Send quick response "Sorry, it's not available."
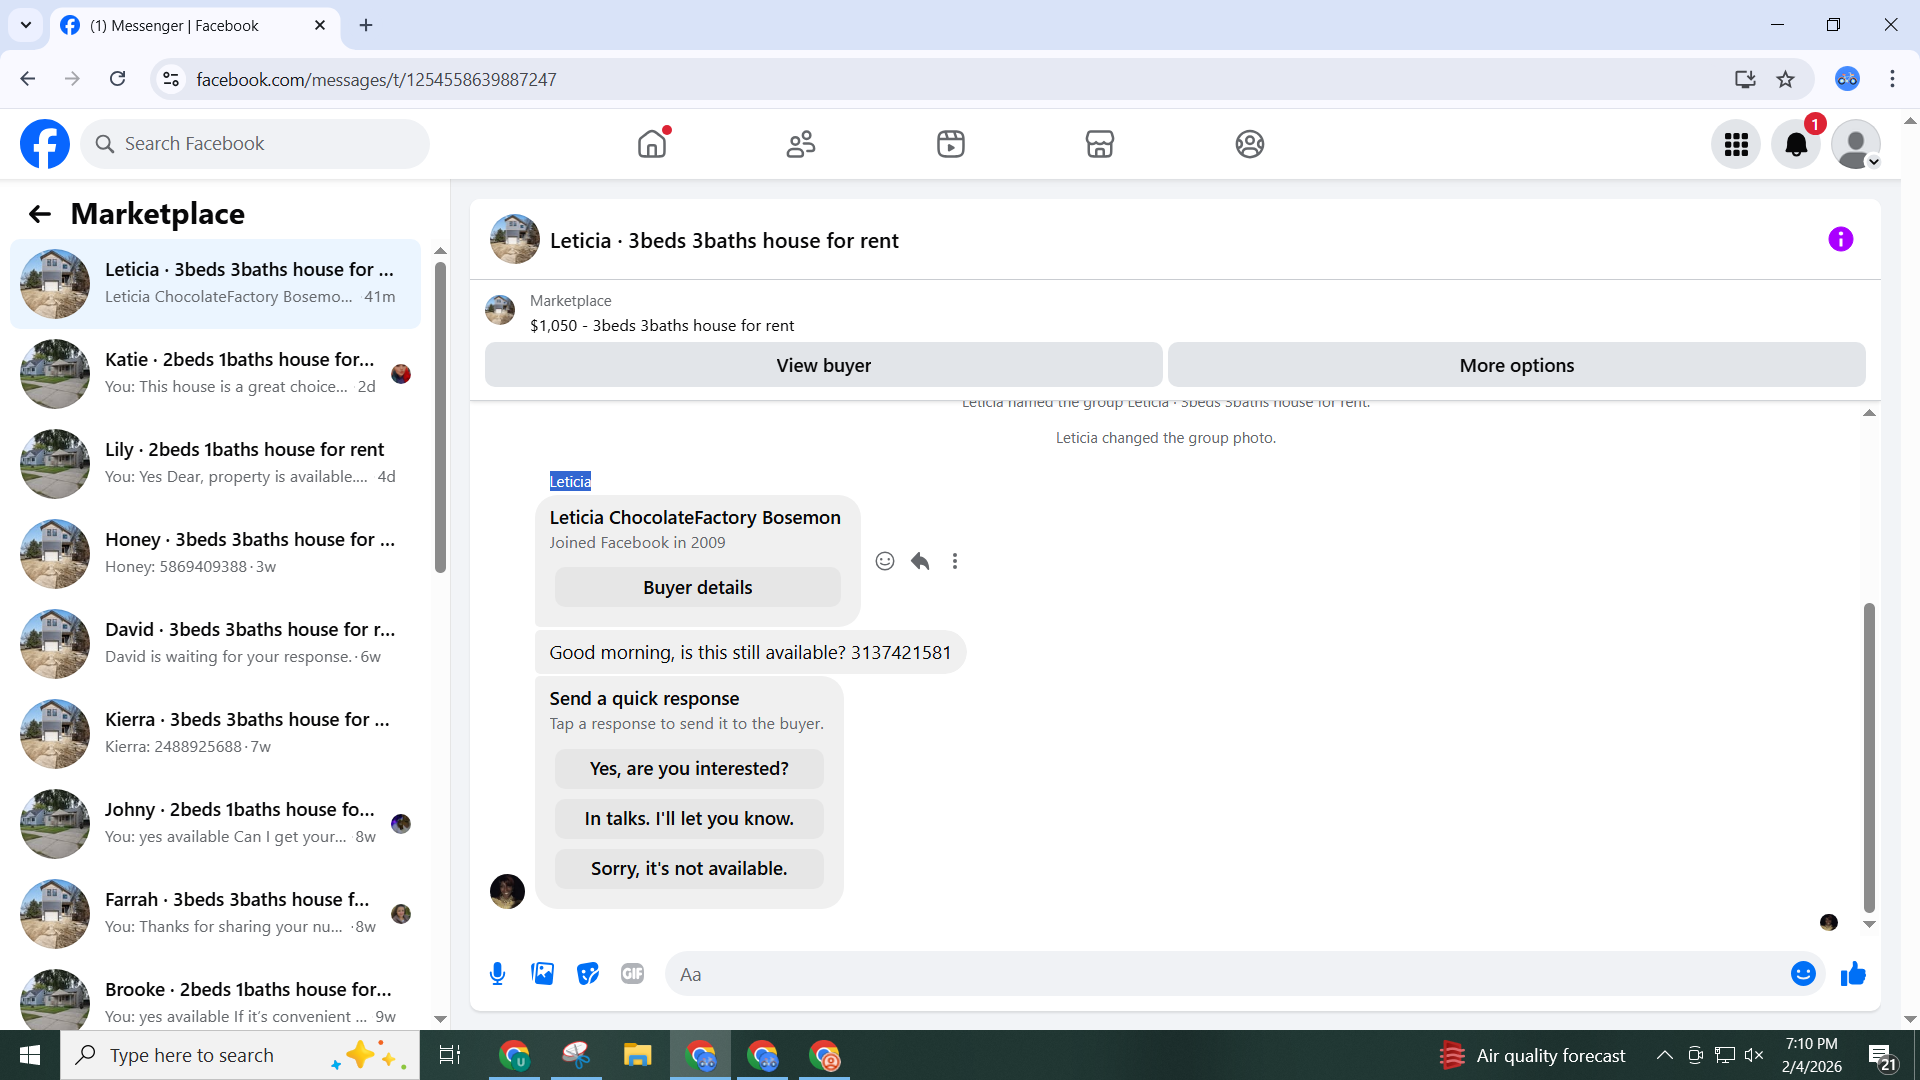 (x=689, y=868)
